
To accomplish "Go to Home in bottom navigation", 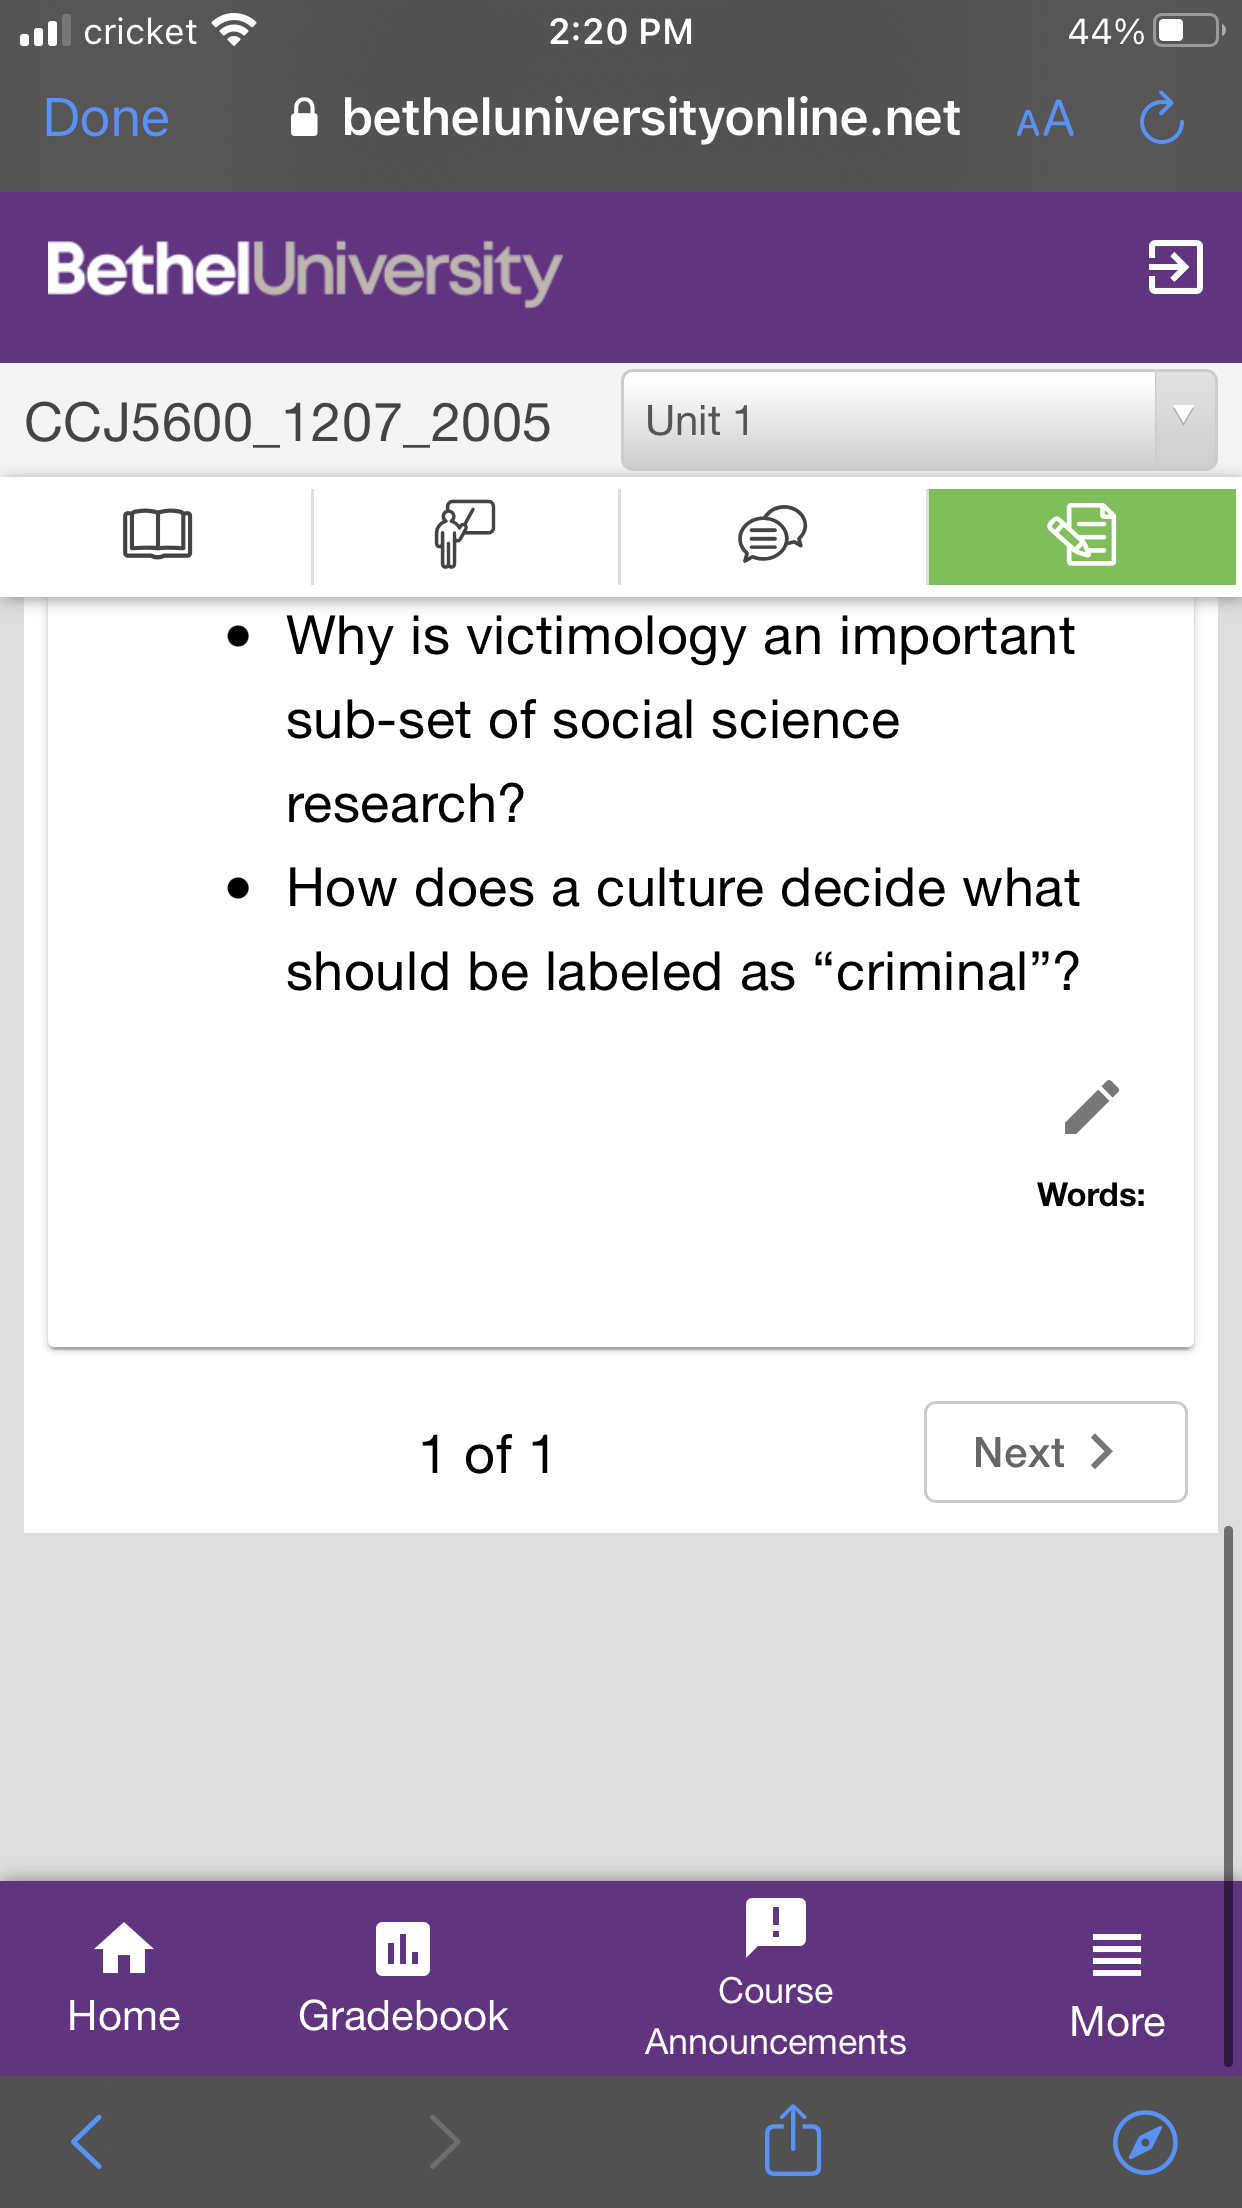I will pos(124,1978).
